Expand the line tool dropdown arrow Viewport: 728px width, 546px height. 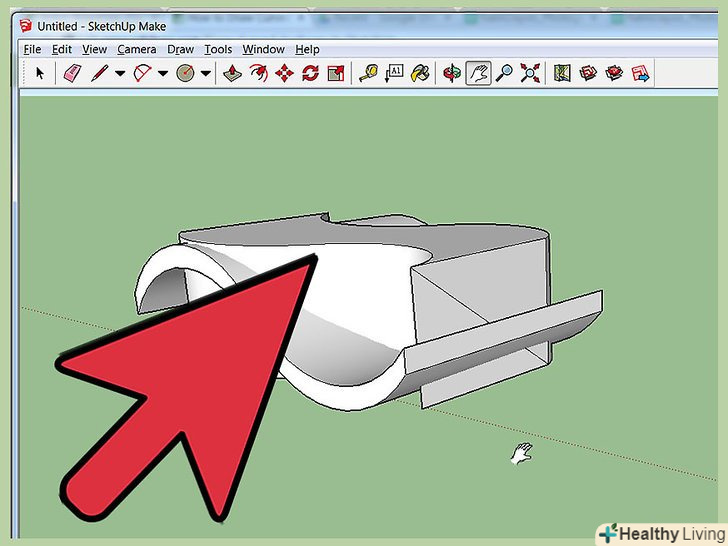(120, 73)
